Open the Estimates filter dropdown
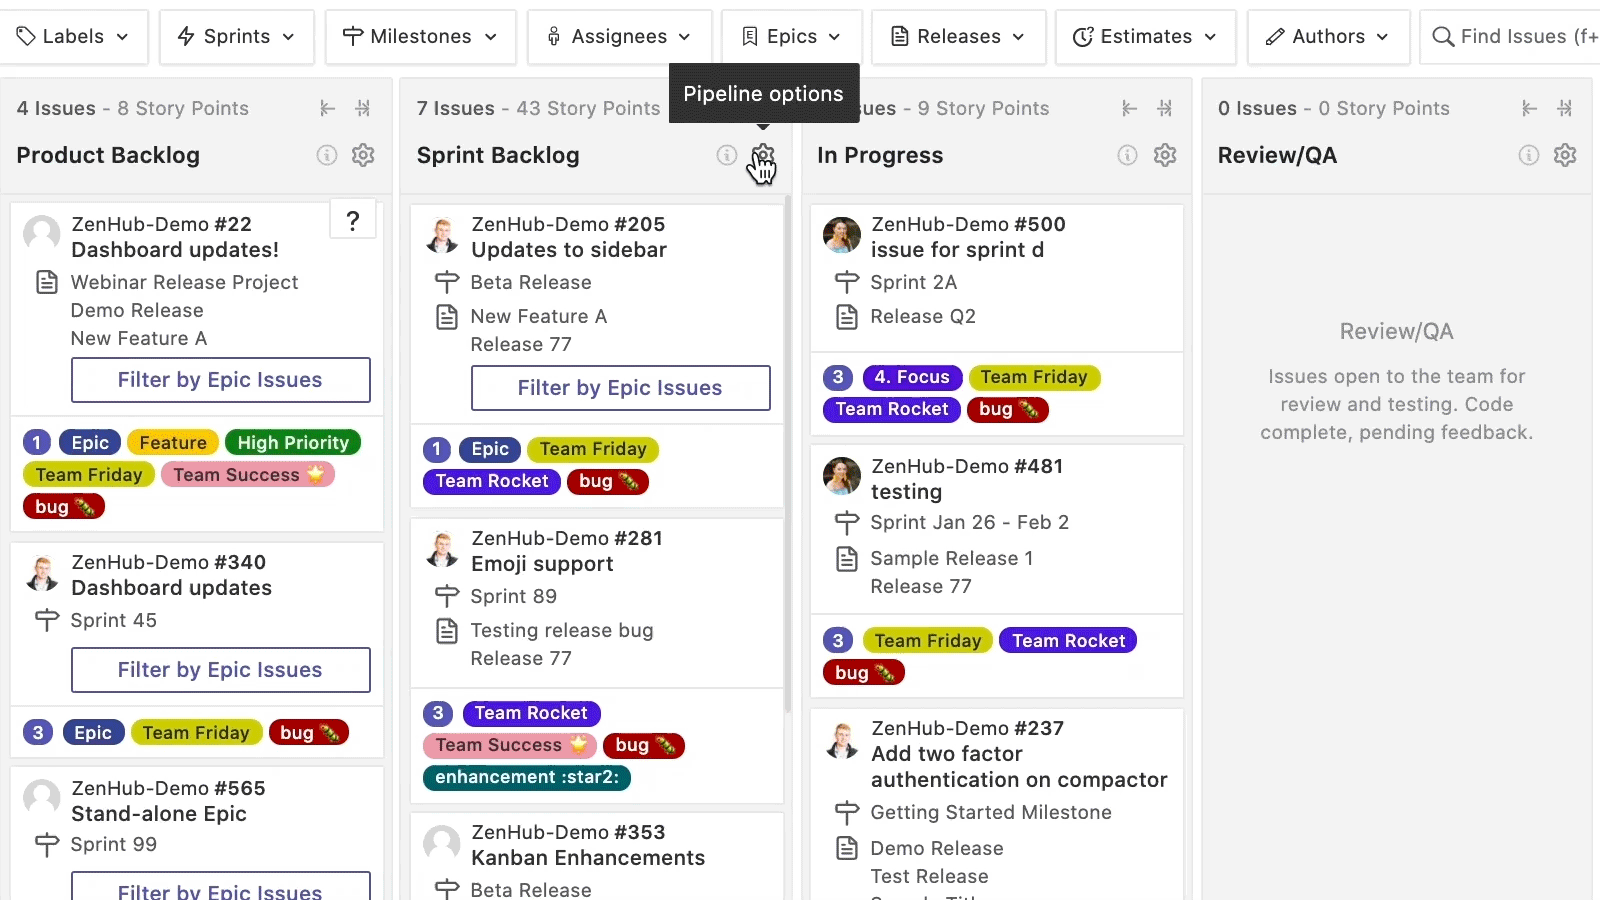This screenshot has width=1600, height=900. 1146,37
